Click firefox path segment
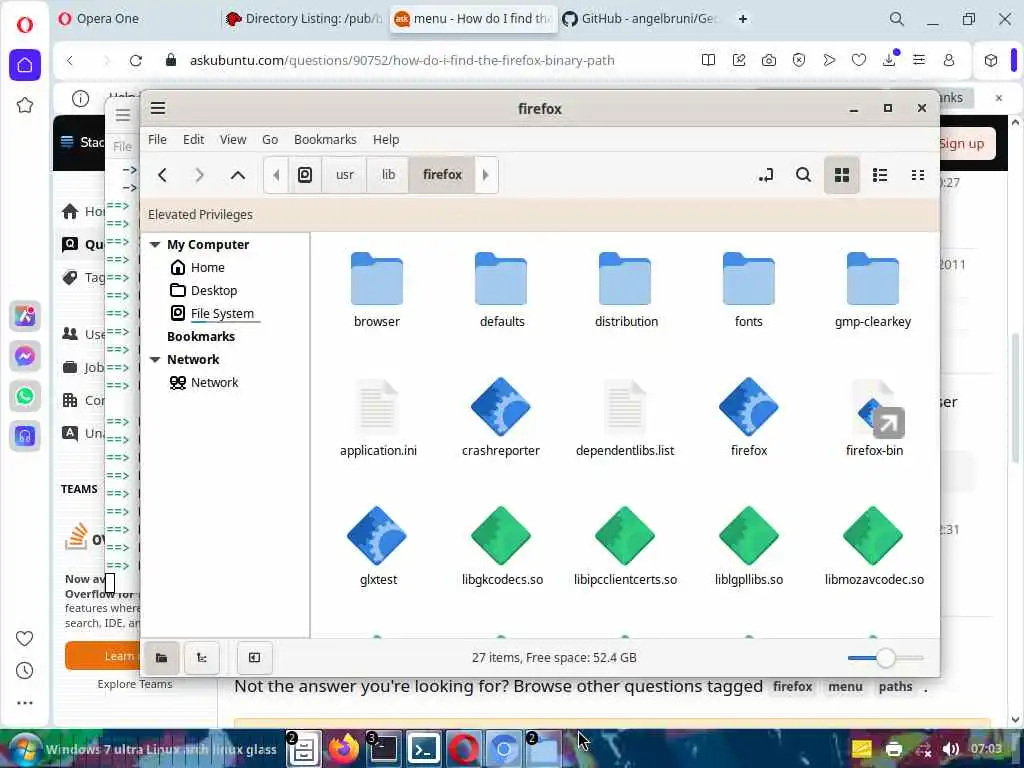This screenshot has height=768, width=1024. [x=442, y=175]
